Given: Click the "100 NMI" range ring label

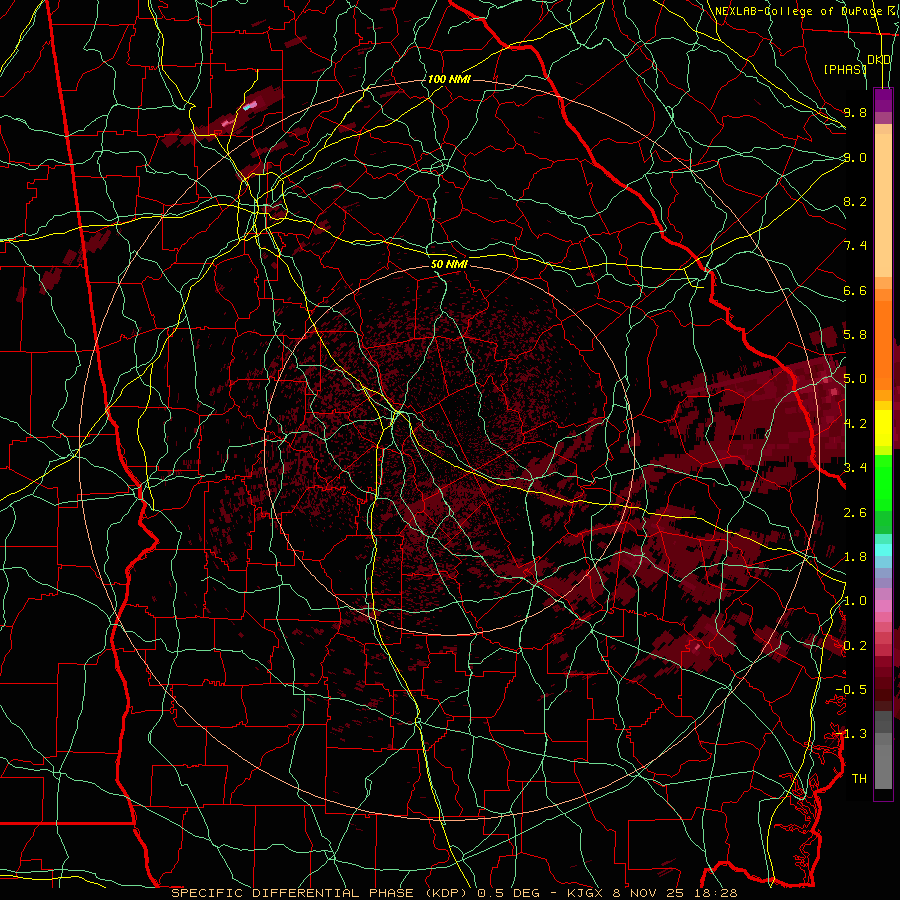Looking at the screenshot, I should point(449,79).
